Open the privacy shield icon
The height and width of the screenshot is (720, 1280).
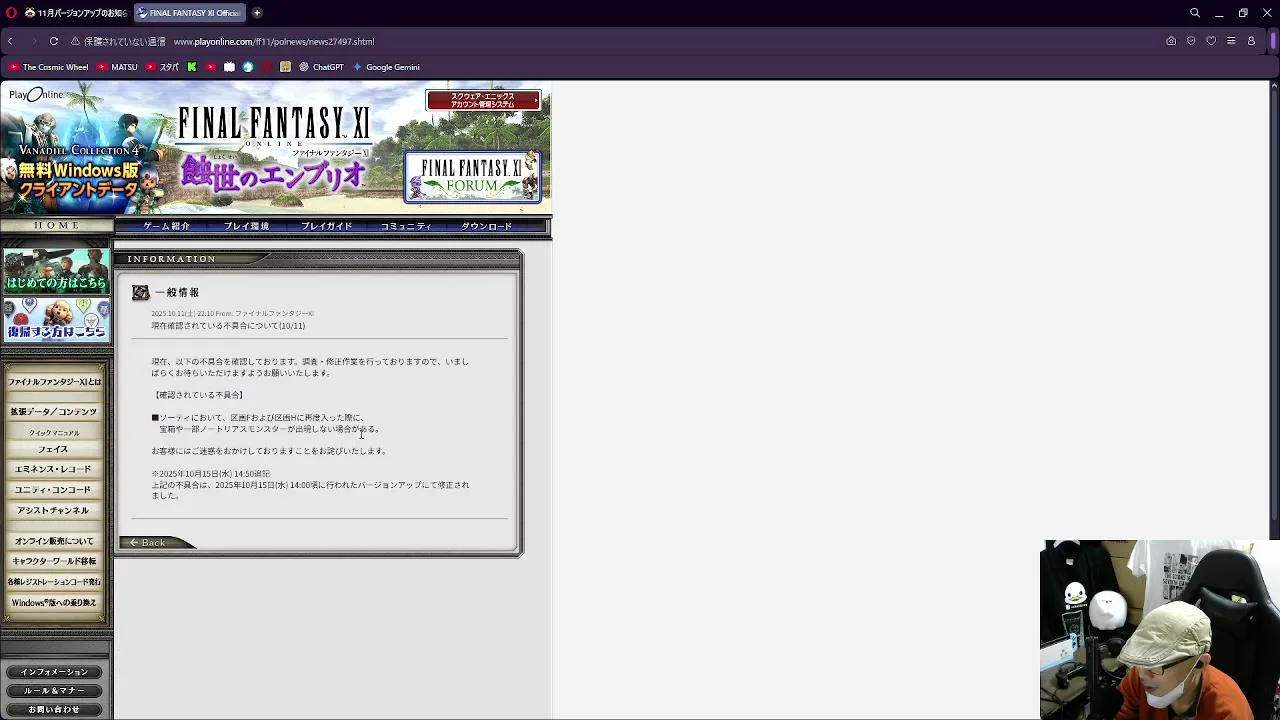(1191, 41)
